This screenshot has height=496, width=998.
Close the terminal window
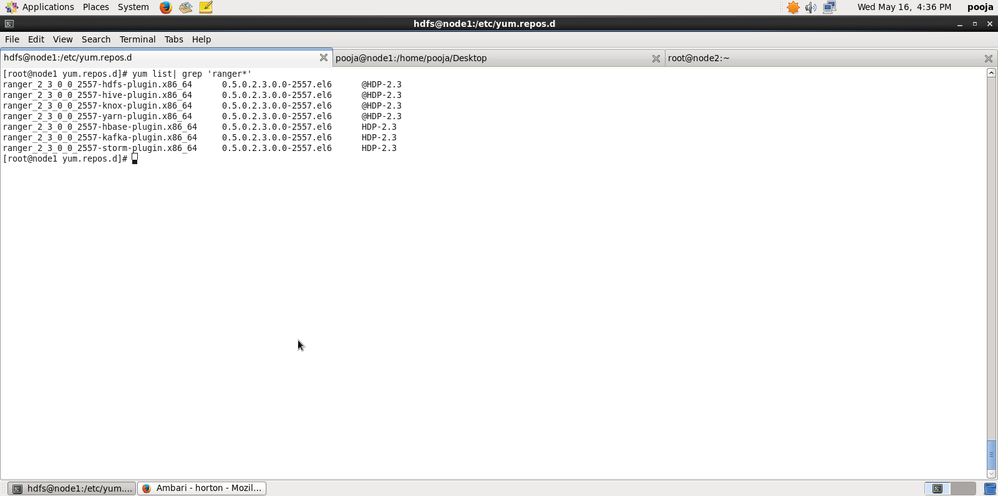[x=989, y=24]
